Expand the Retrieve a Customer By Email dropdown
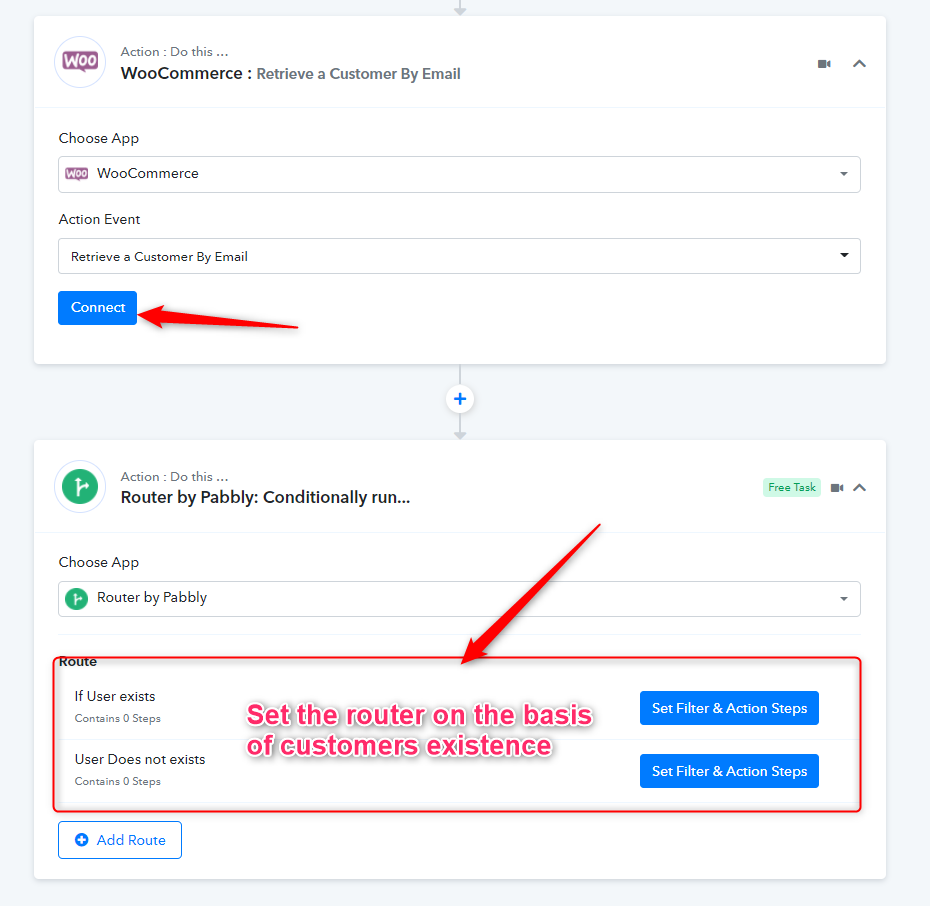 (459, 256)
